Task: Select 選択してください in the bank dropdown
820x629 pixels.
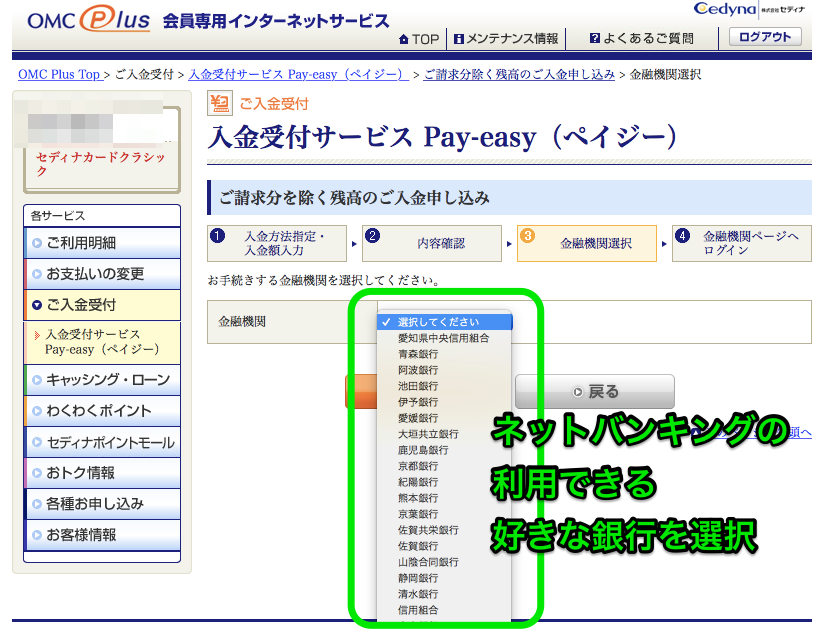Action: click(445, 322)
